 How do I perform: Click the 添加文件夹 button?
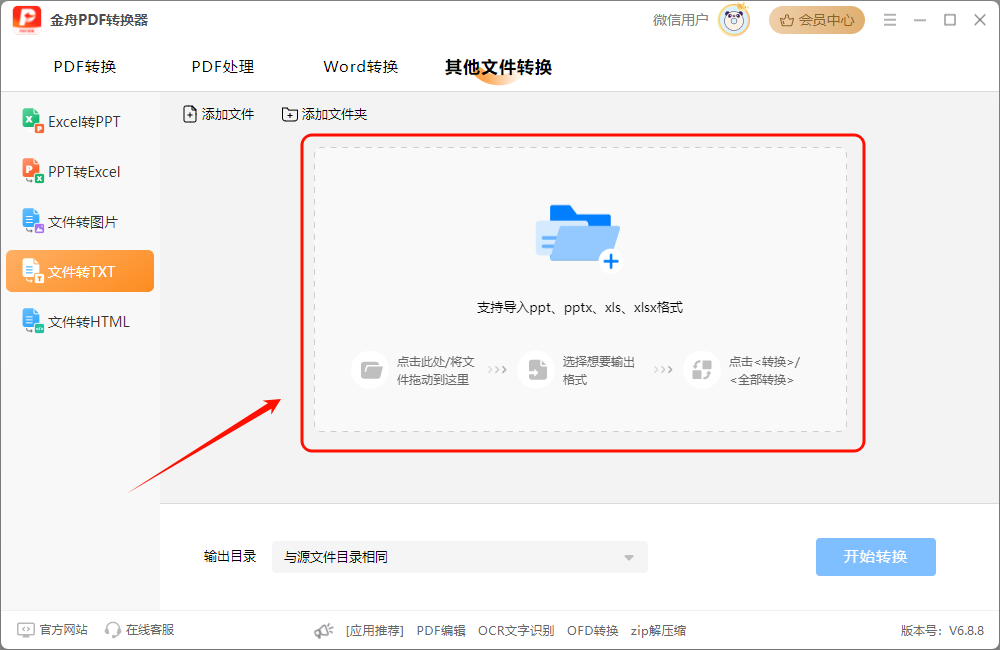click(x=324, y=114)
